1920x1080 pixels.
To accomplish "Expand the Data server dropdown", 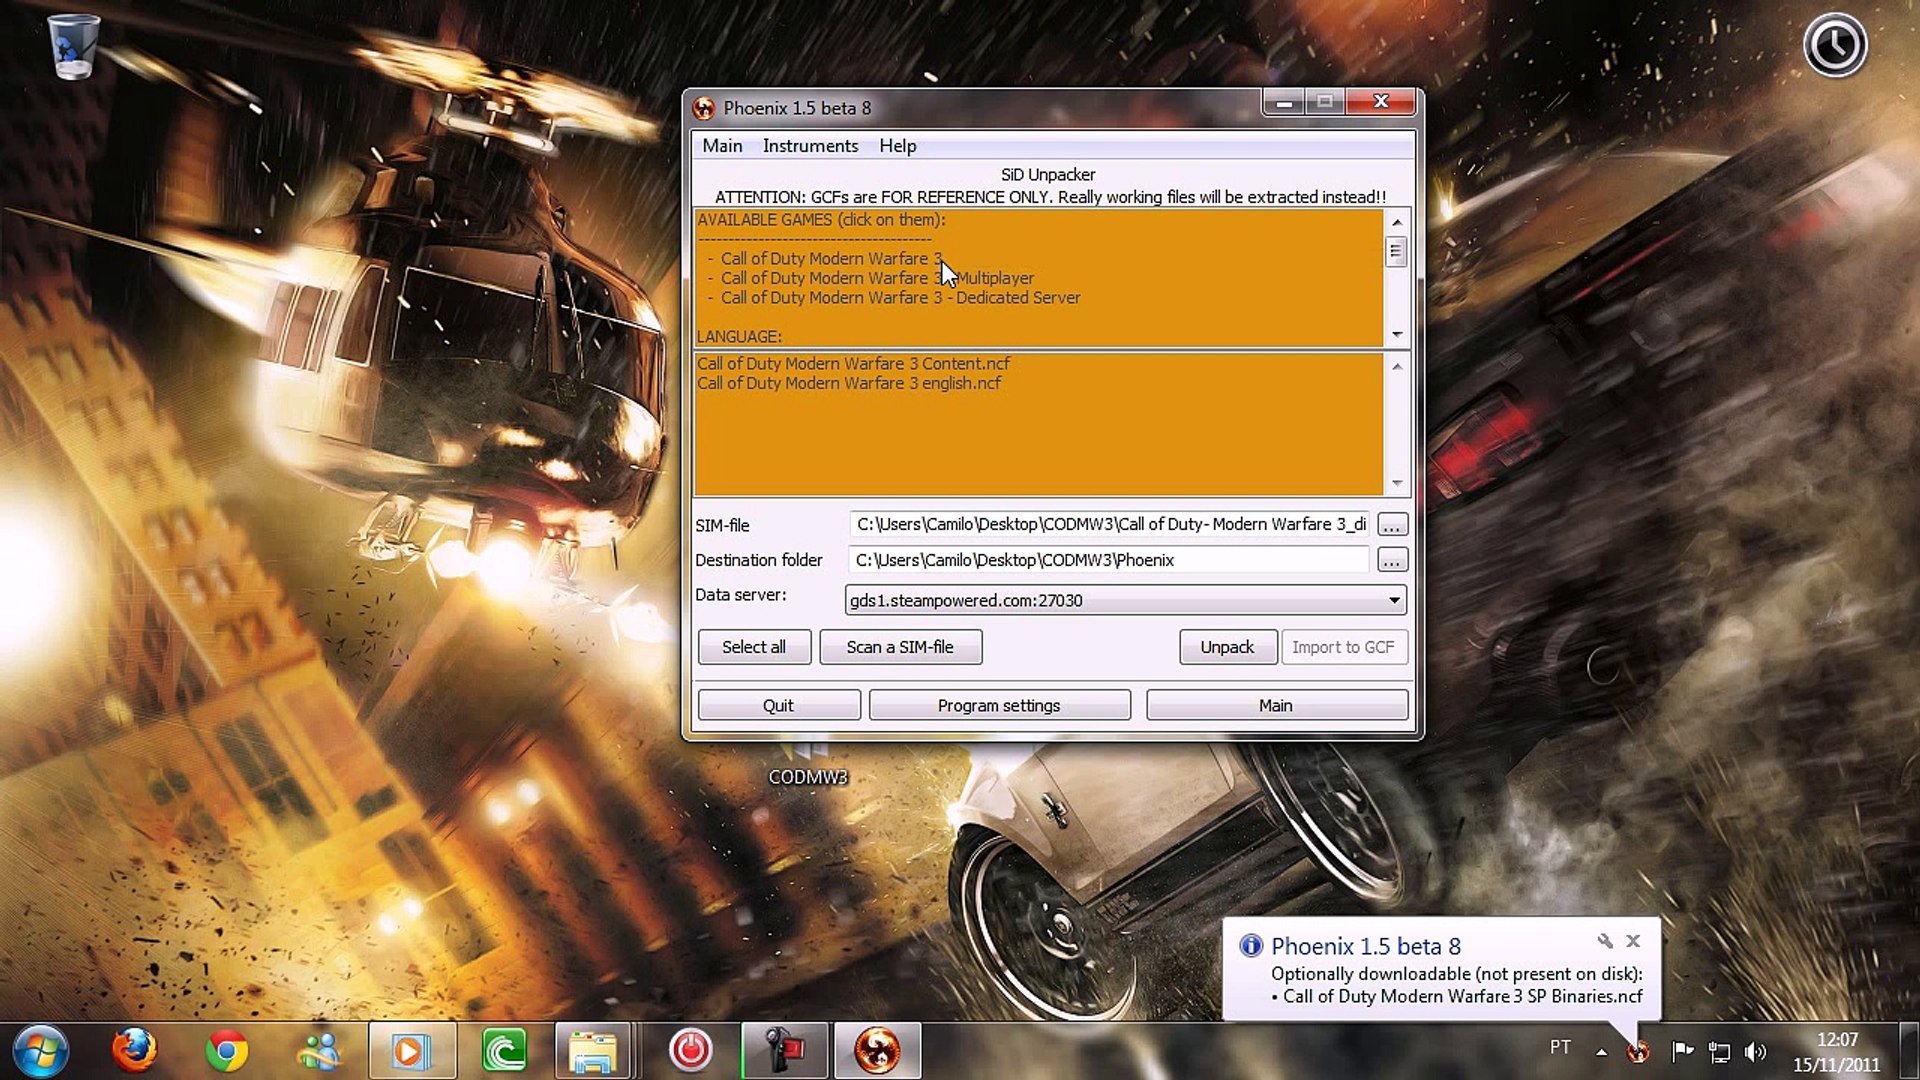I will tap(1393, 600).
